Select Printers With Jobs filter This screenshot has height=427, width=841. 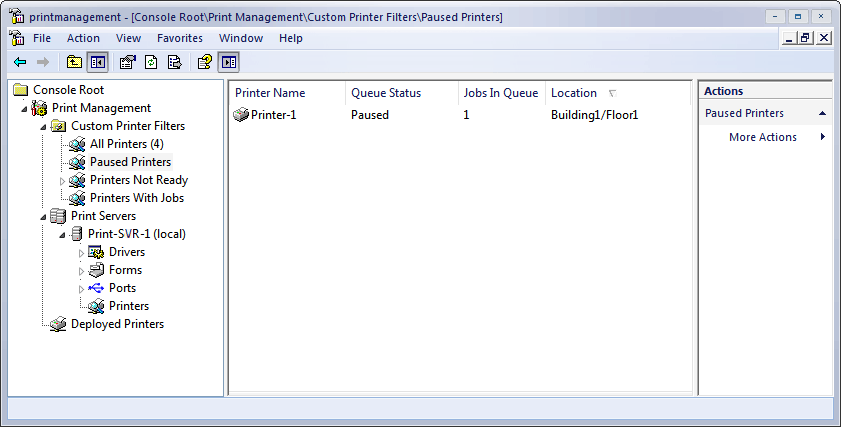click(137, 198)
